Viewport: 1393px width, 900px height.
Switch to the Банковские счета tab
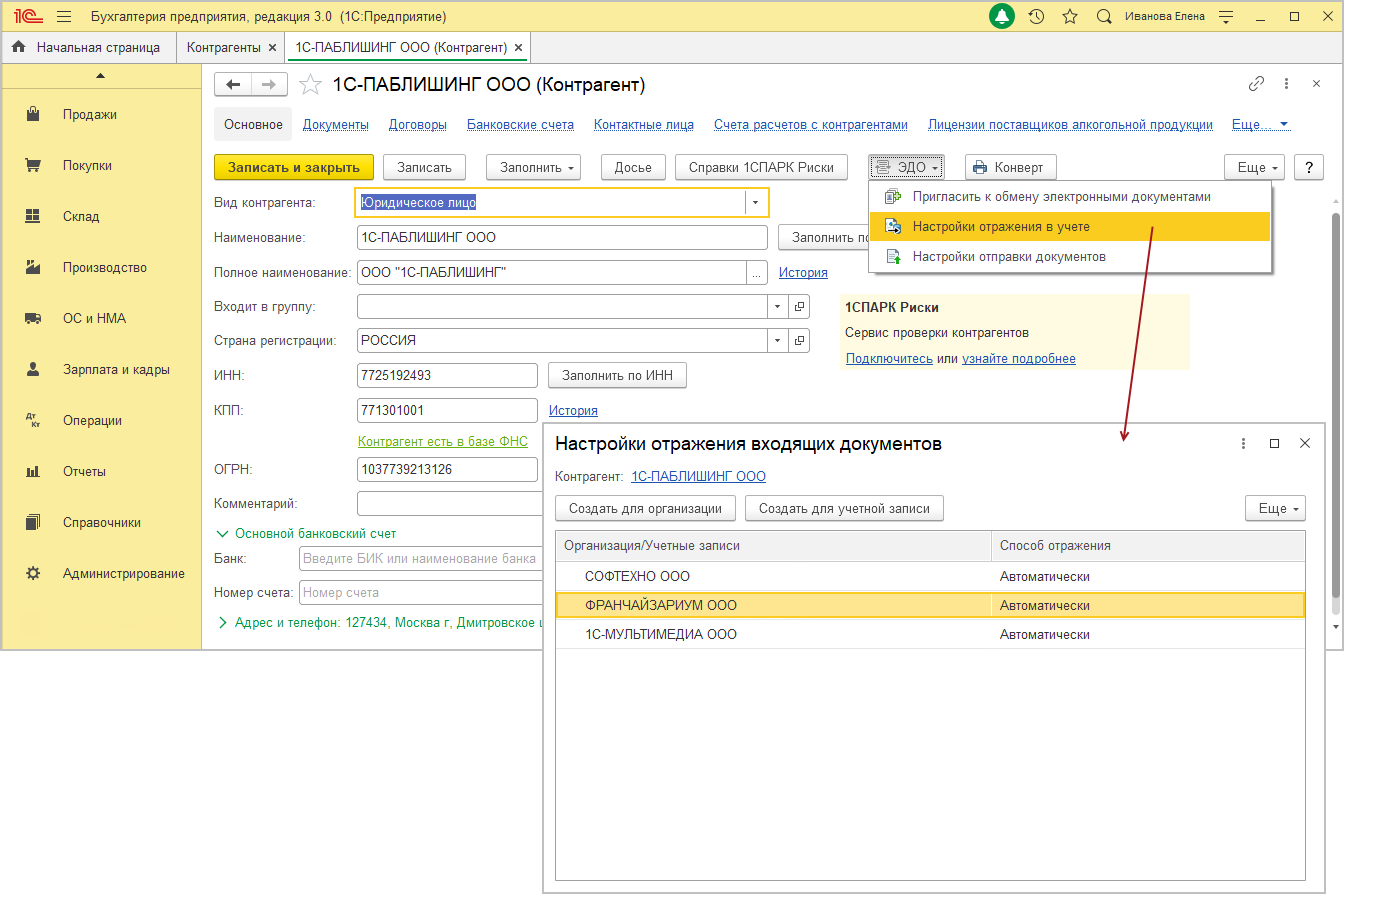520,125
